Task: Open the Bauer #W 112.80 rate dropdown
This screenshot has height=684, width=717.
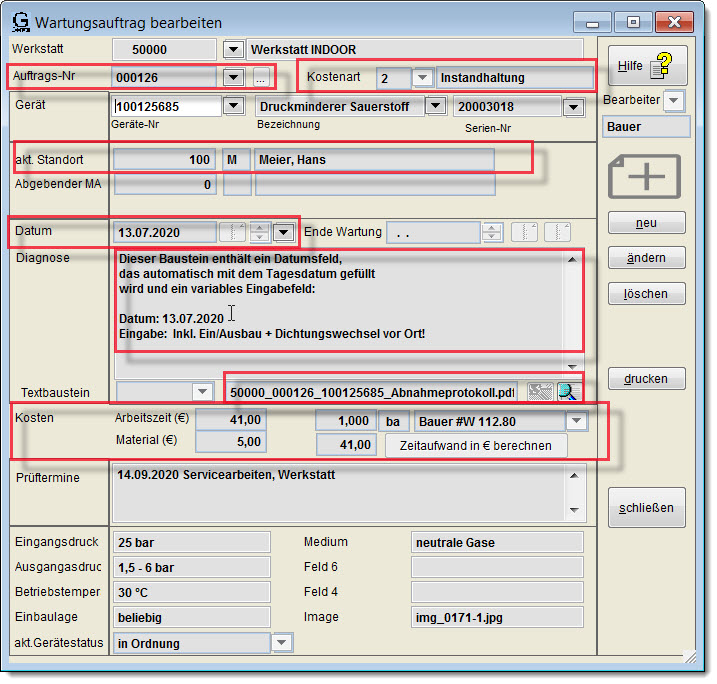Action: [575, 421]
